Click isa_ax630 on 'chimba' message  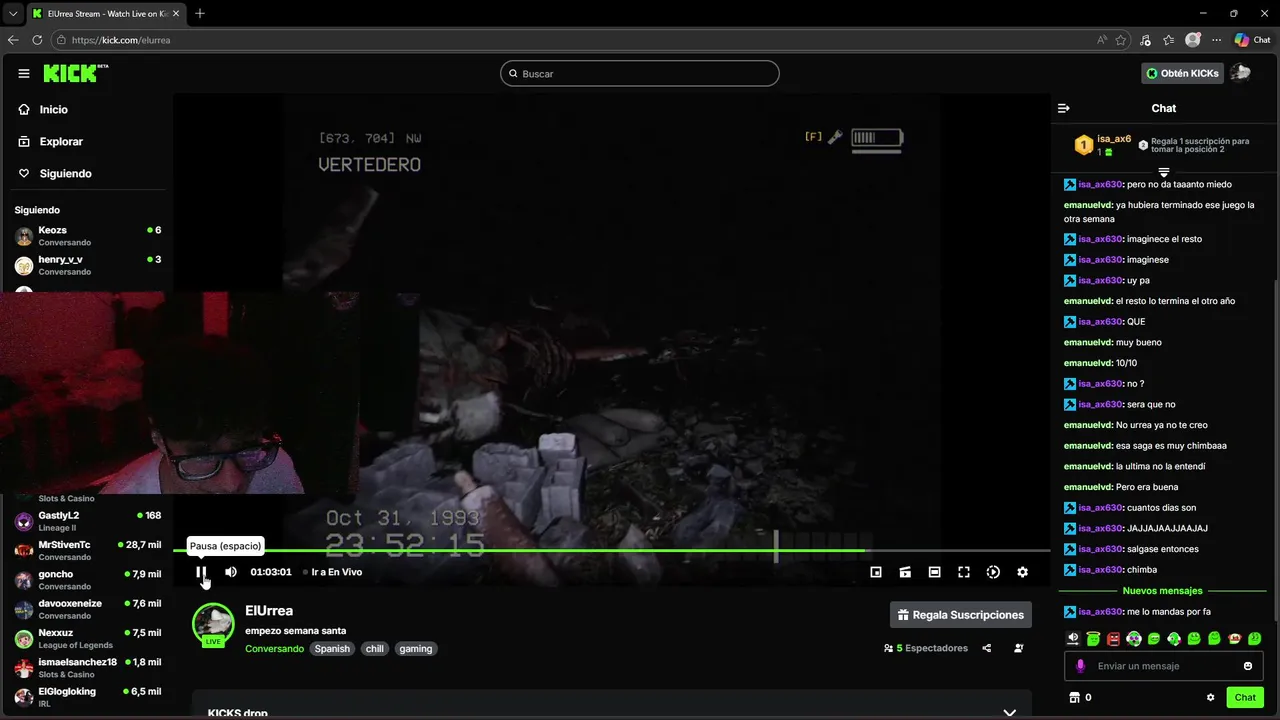coord(1100,570)
